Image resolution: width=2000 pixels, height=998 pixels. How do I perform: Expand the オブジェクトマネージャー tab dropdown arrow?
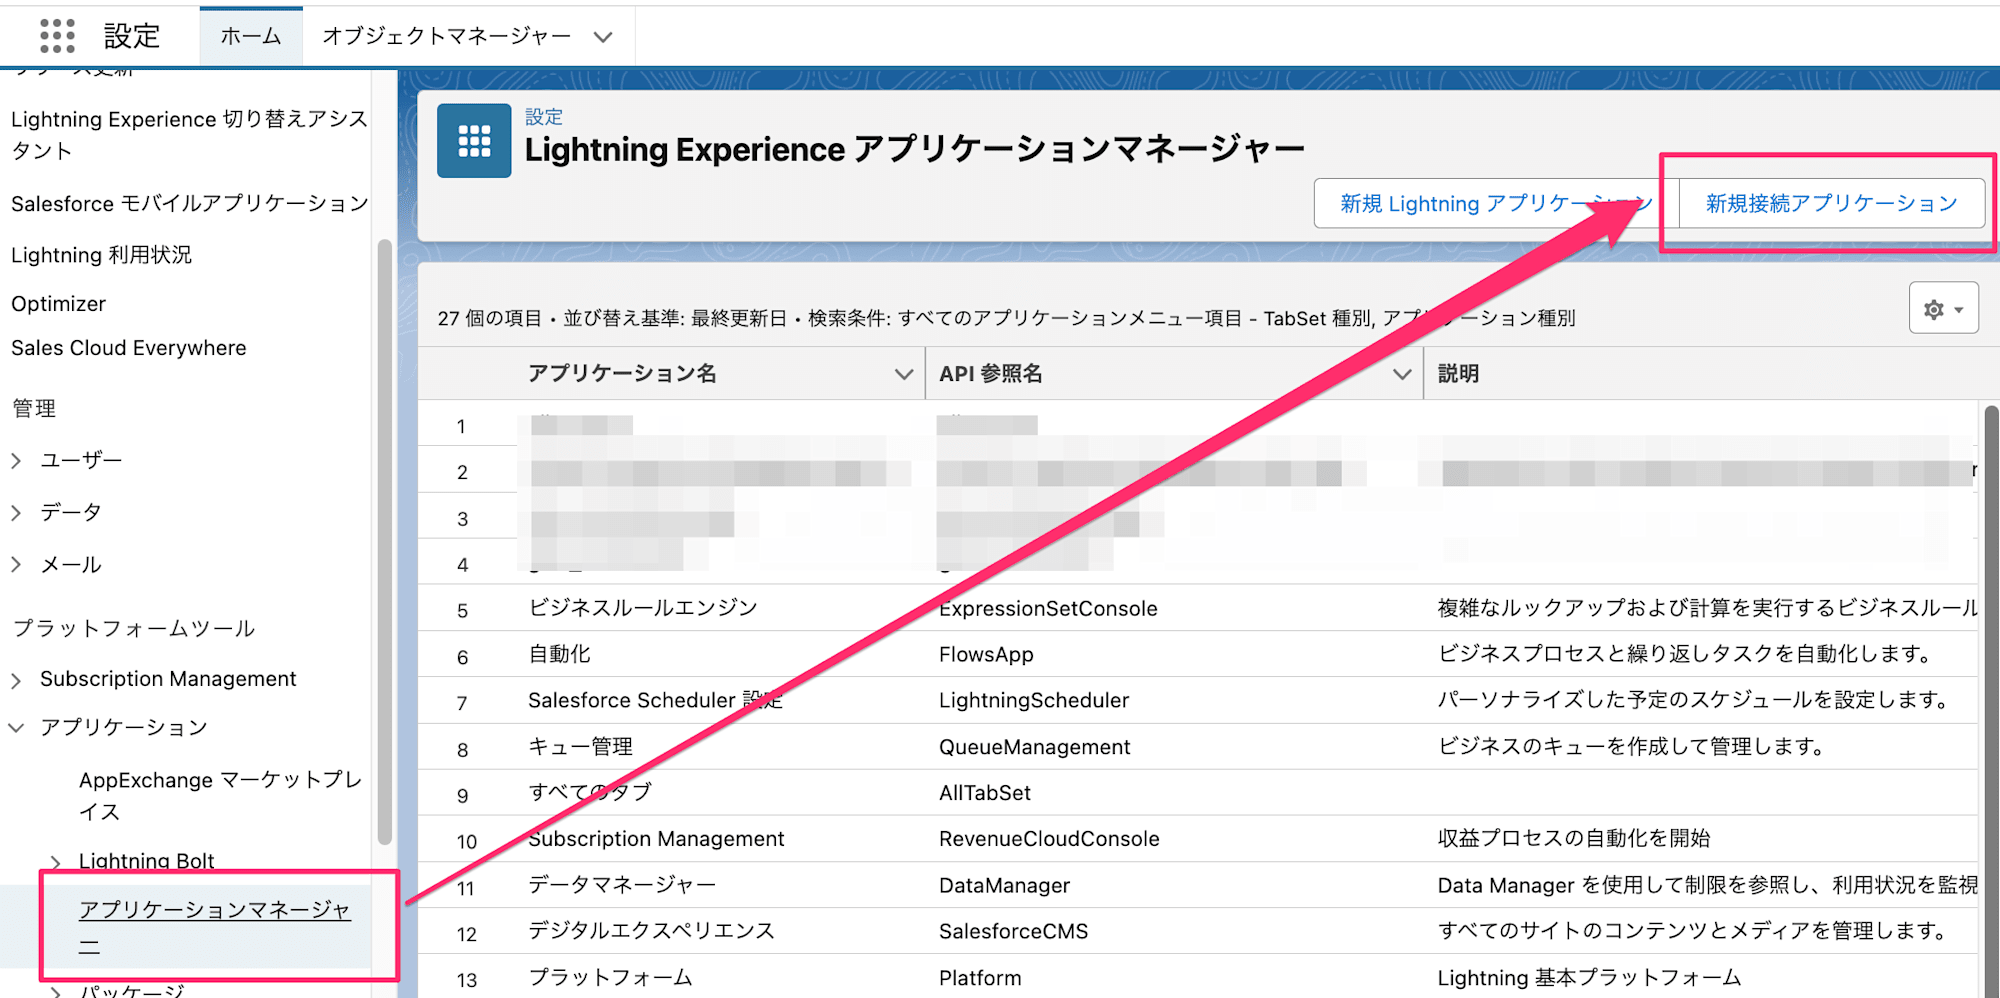[x=602, y=37]
